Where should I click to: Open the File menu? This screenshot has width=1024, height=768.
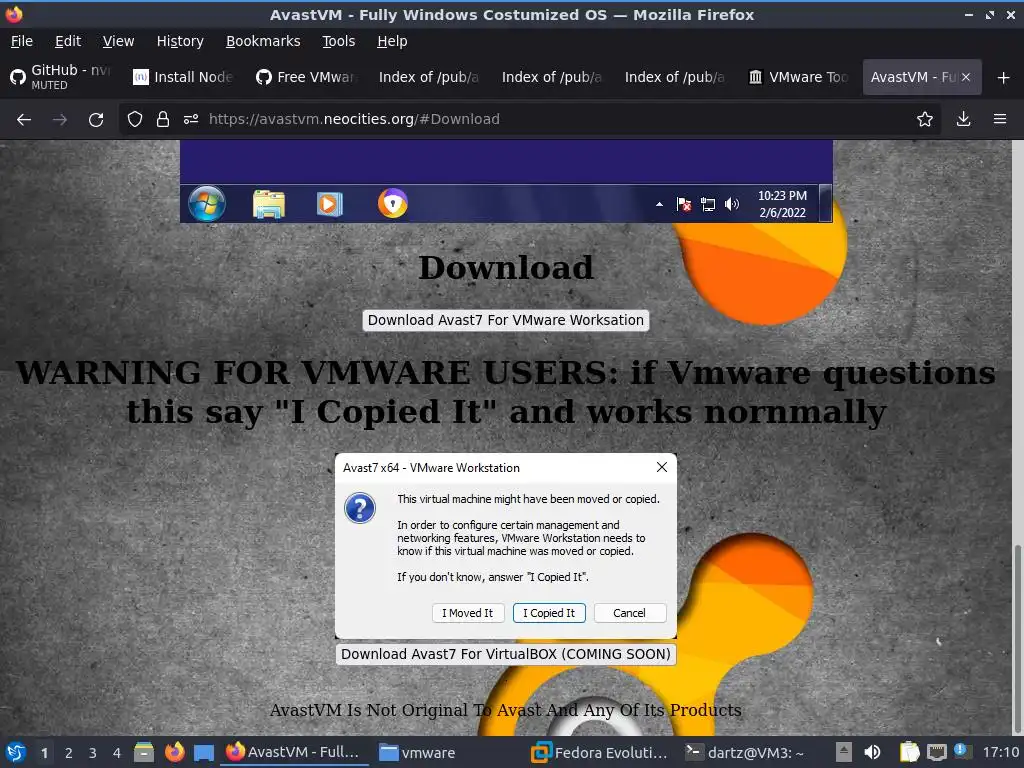coord(22,41)
